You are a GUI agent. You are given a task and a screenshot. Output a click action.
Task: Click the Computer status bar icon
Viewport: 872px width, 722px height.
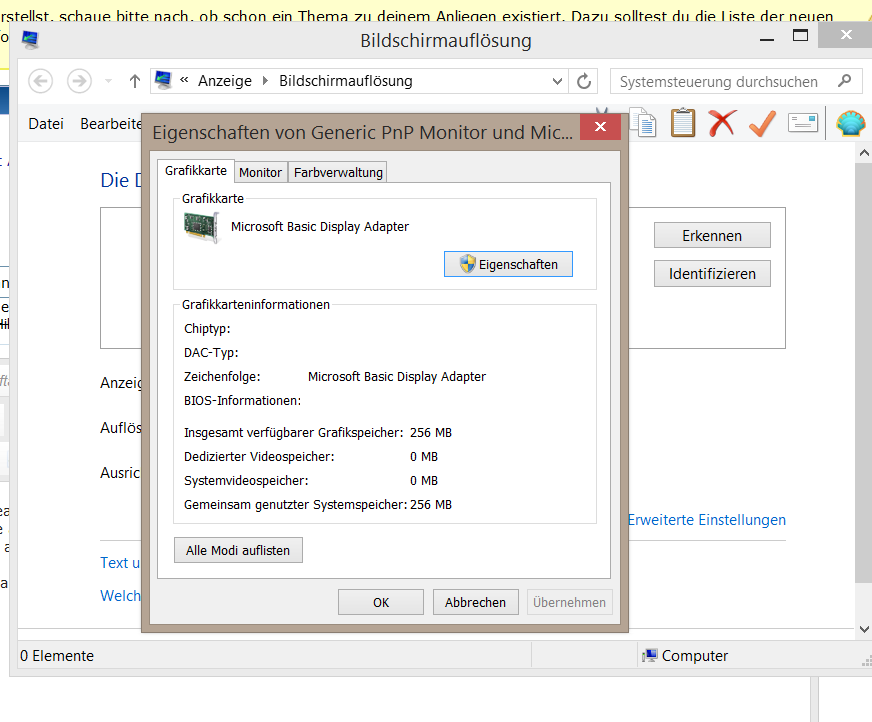(650, 656)
